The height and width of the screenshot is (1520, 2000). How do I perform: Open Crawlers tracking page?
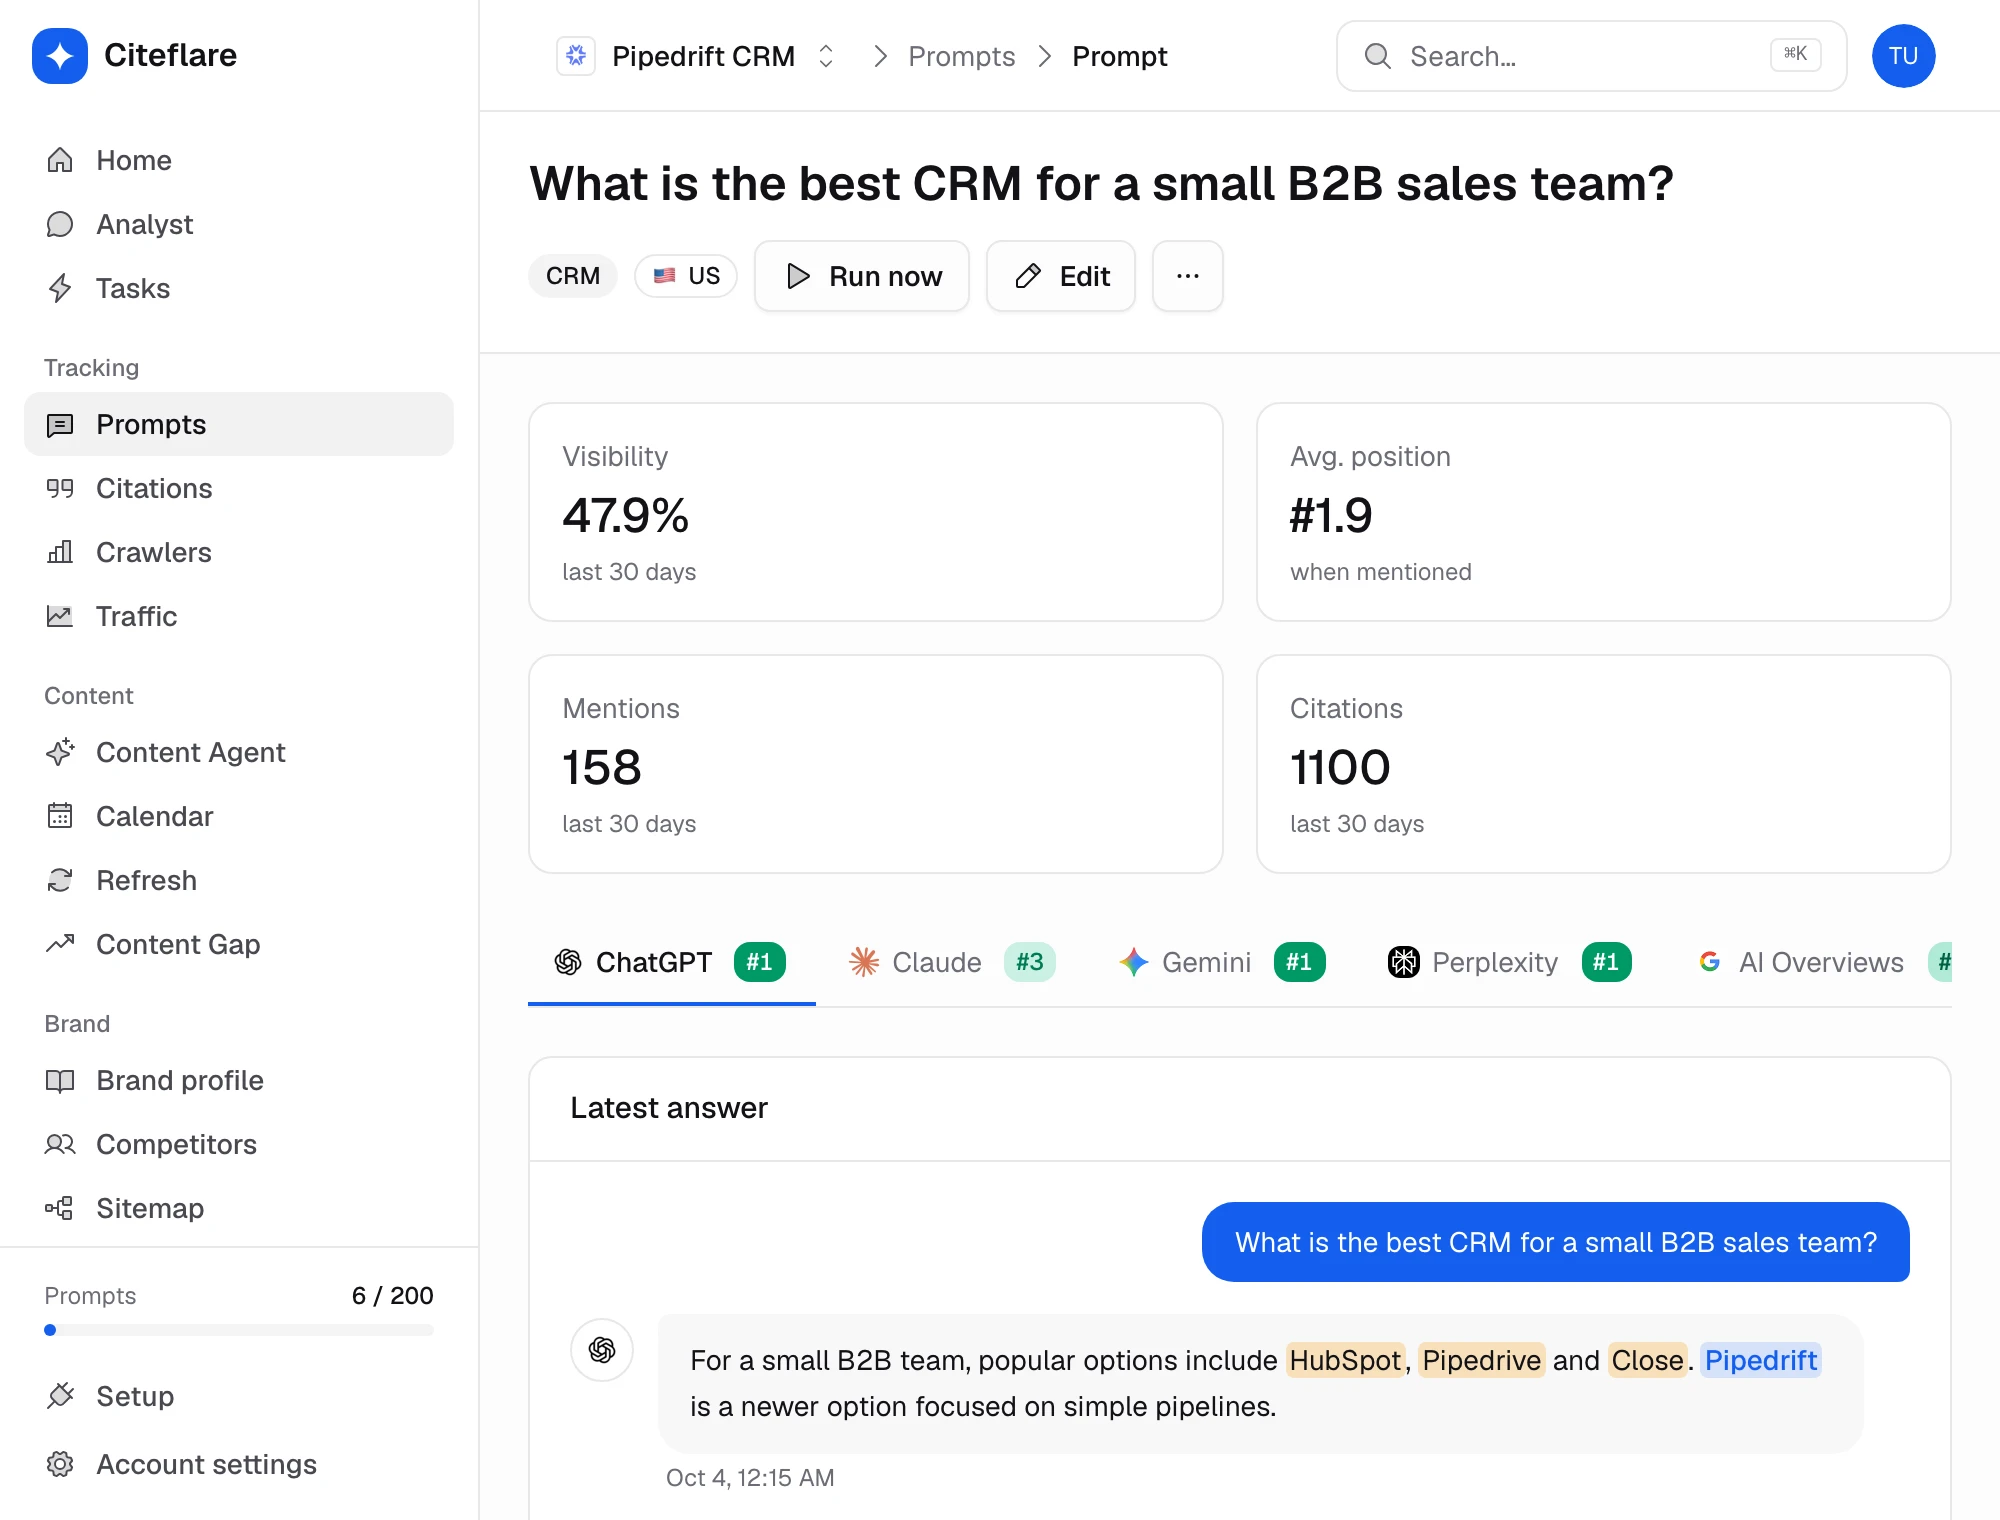pyautogui.click(x=239, y=552)
